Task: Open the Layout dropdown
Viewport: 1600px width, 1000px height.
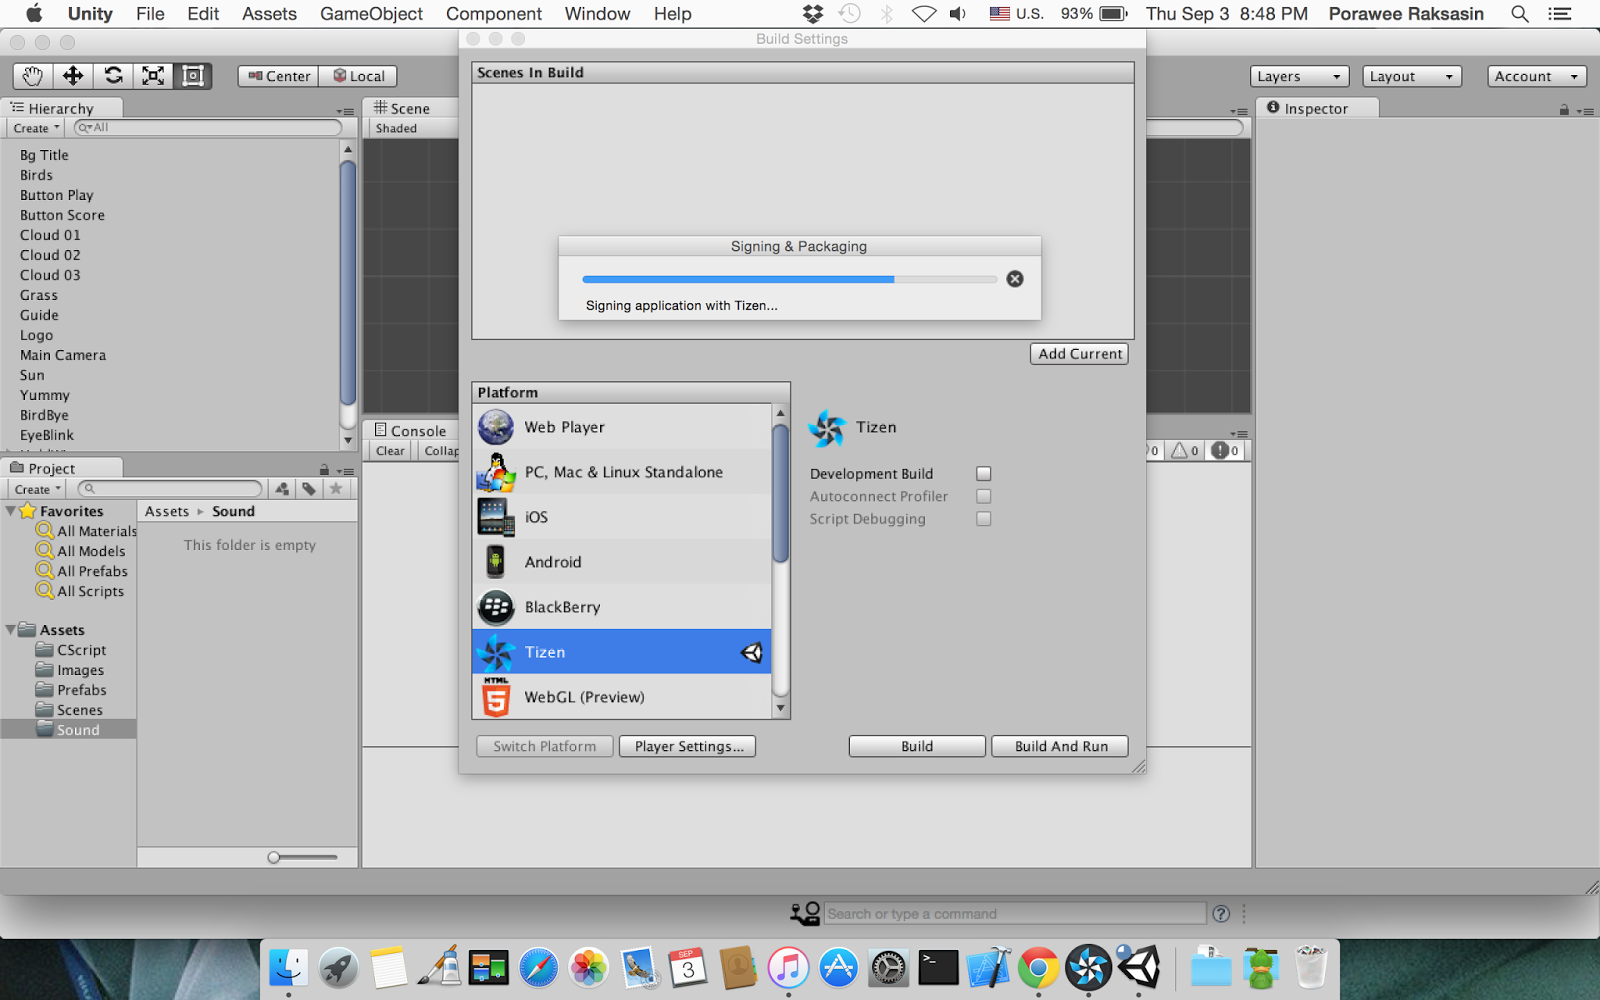Action: [x=1411, y=76]
